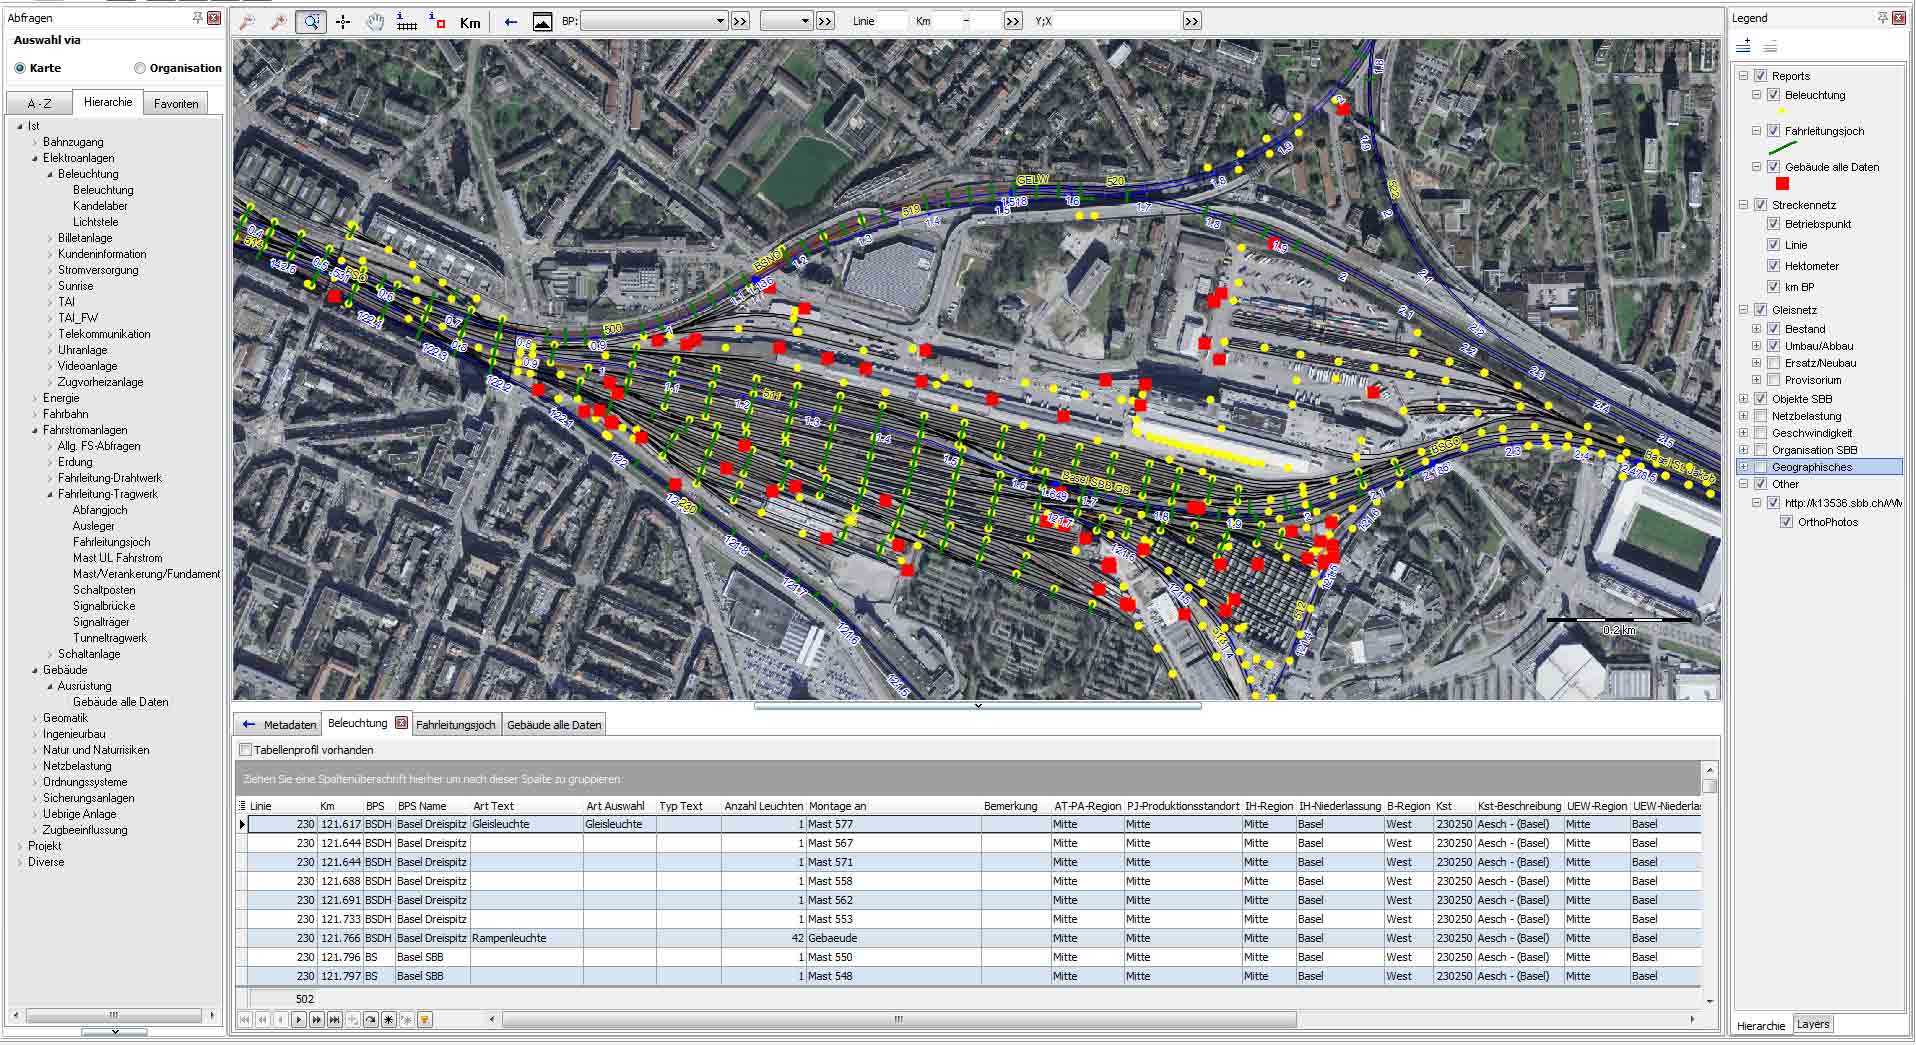Jump to last record in navigator
This screenshot has height=1045, width=1916.
tap(335, 1019)
